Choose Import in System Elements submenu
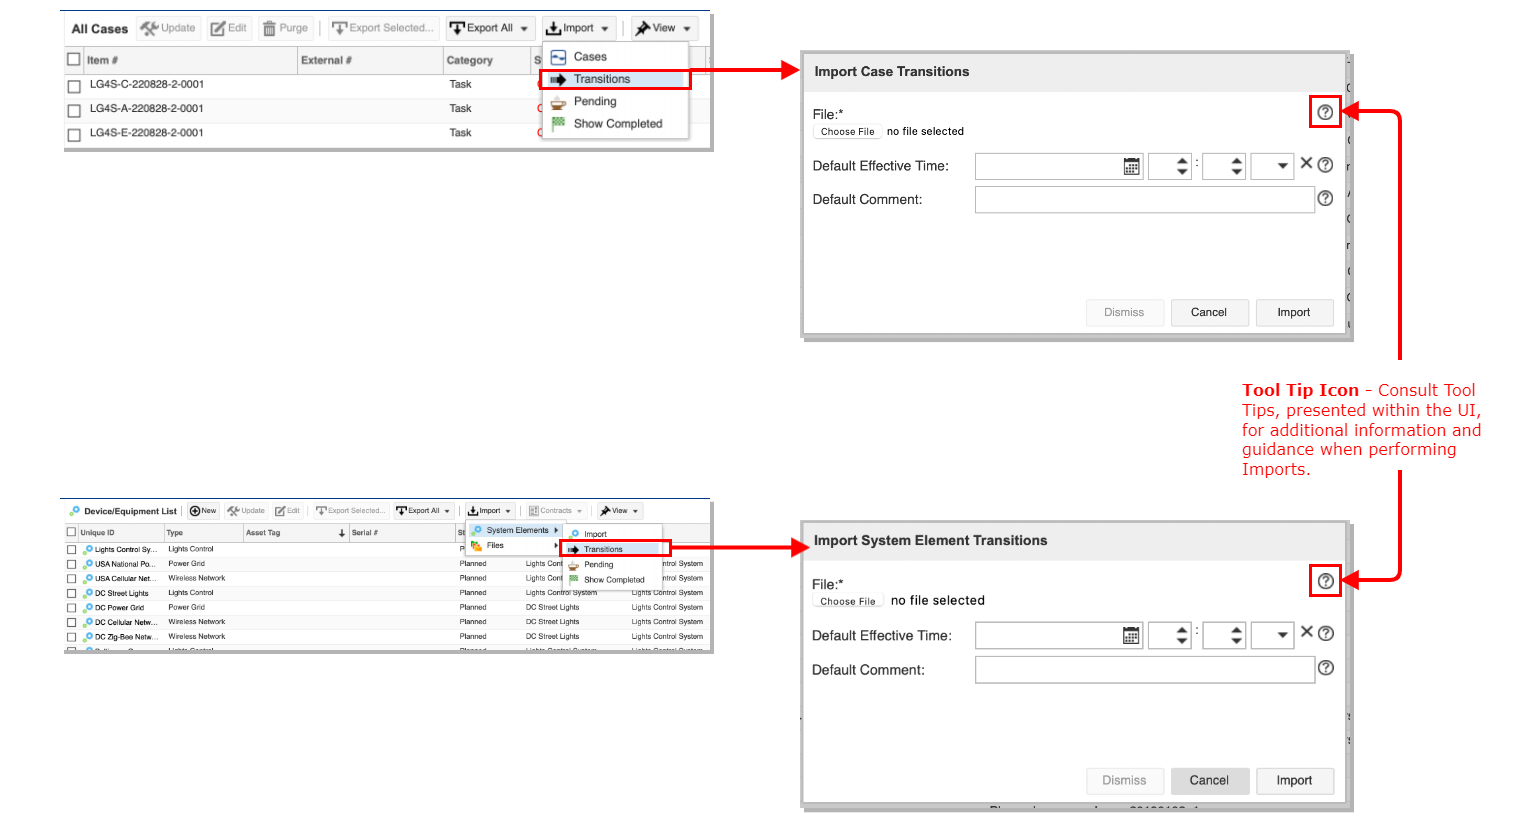This screenshot has width=1518, height=828. (x=611, y=534)
